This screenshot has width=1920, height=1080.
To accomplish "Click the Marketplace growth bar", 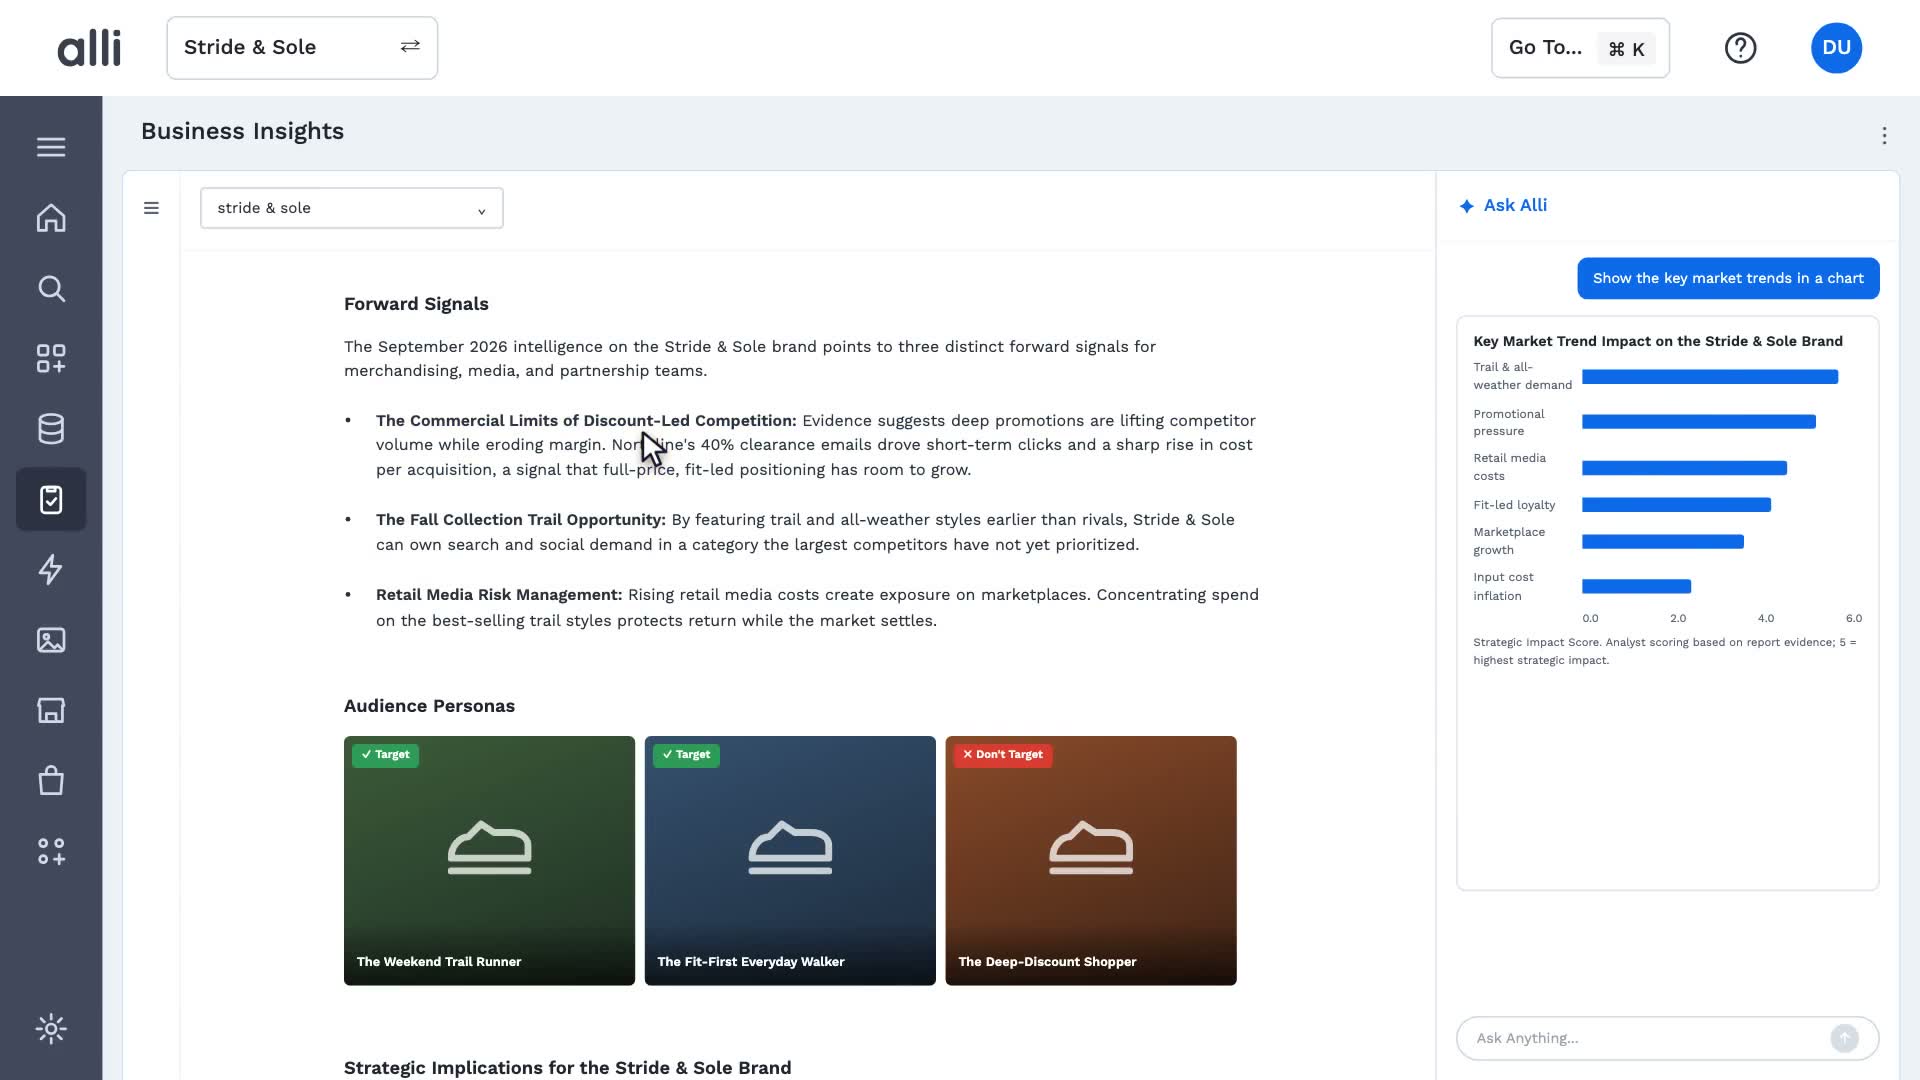I will [1663, 542].
